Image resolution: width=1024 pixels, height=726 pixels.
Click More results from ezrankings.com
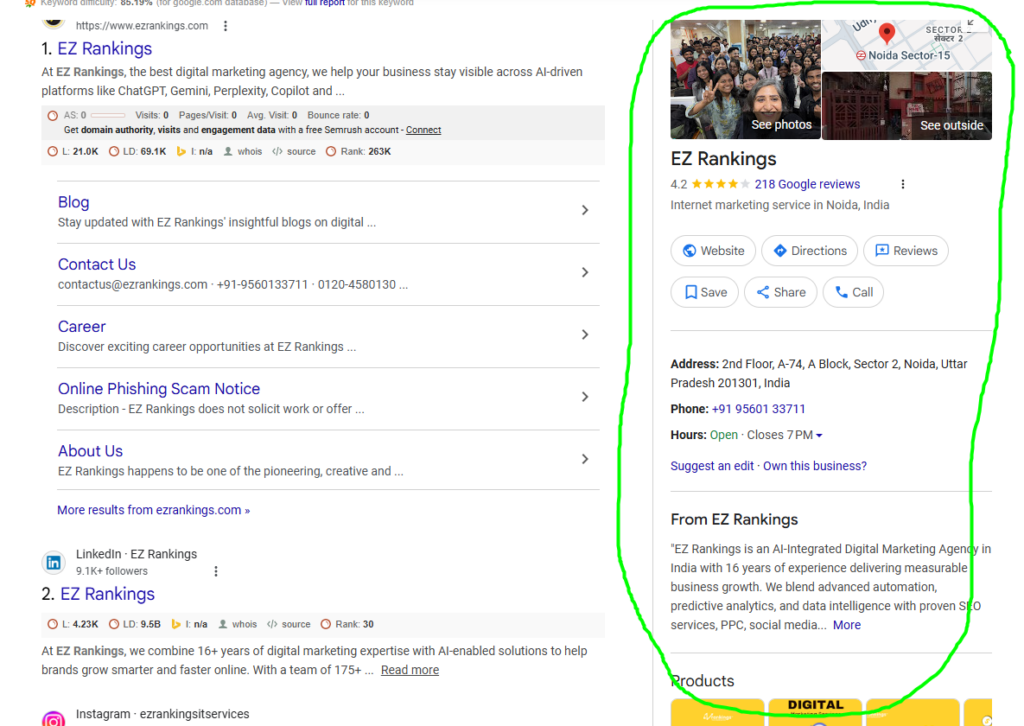(x=153, y=510)
